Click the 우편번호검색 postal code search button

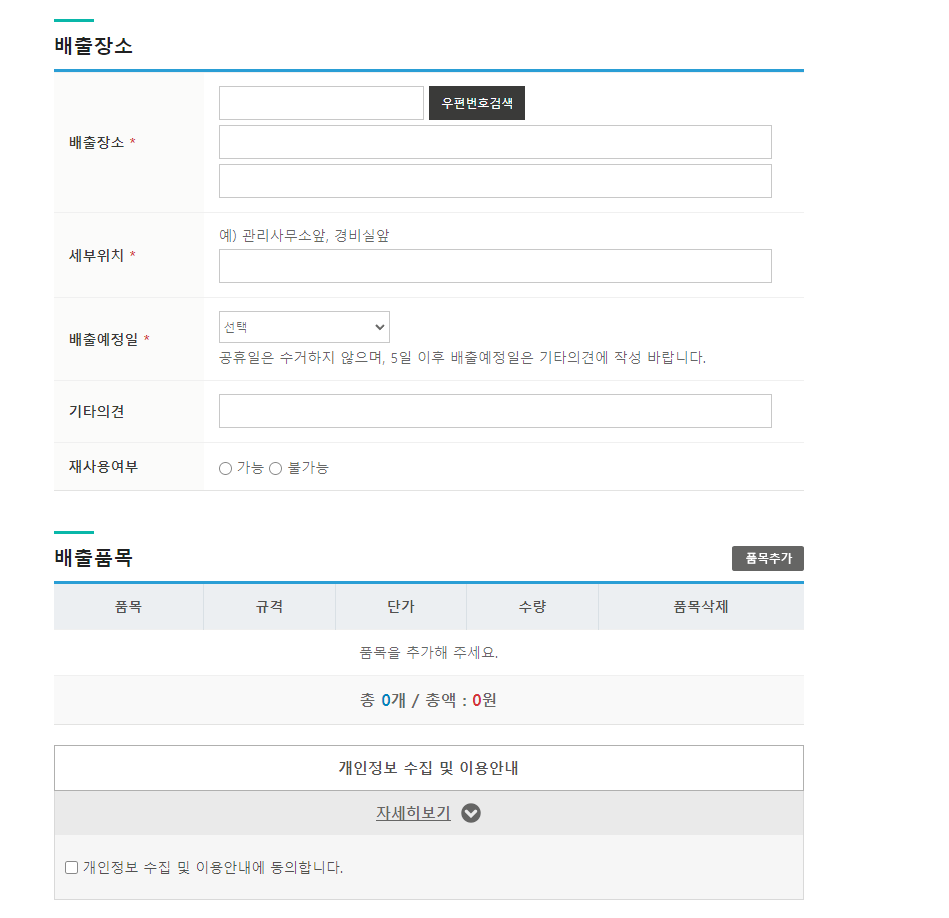476,103
